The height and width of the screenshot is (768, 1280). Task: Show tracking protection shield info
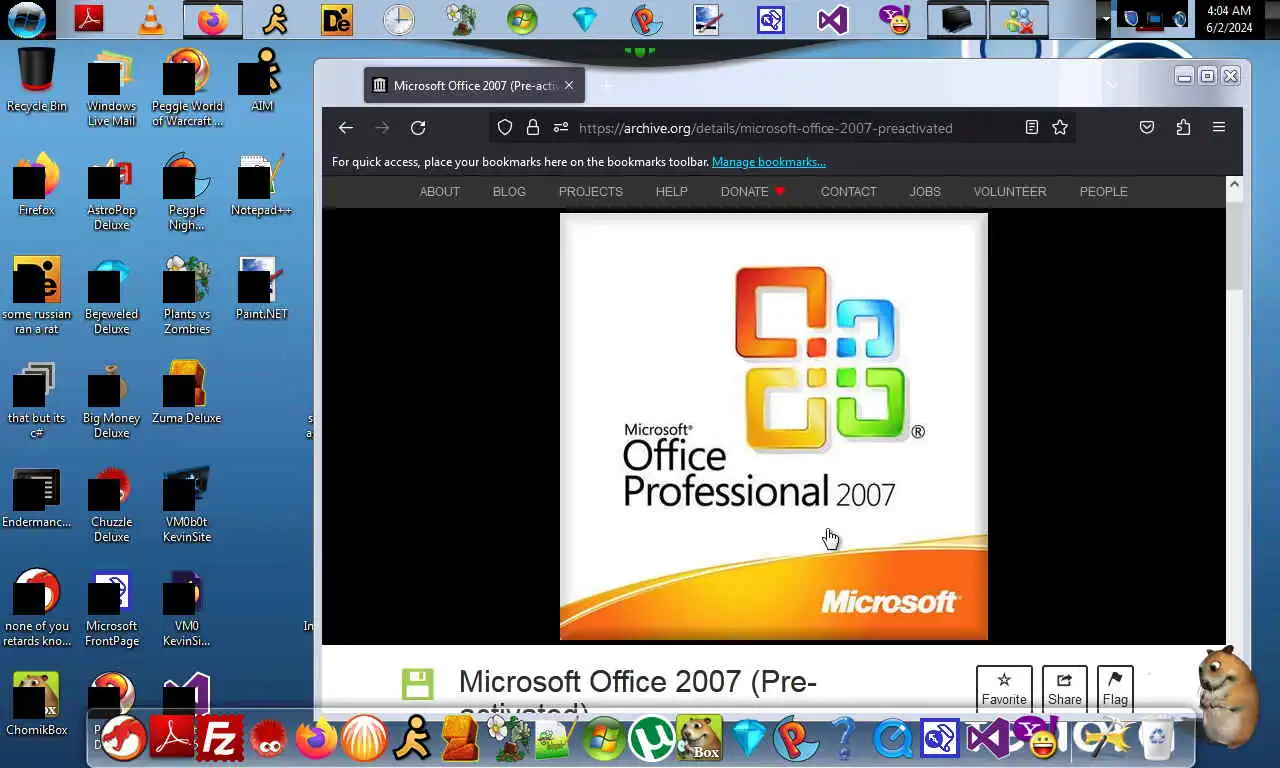[x=505, y=128]
